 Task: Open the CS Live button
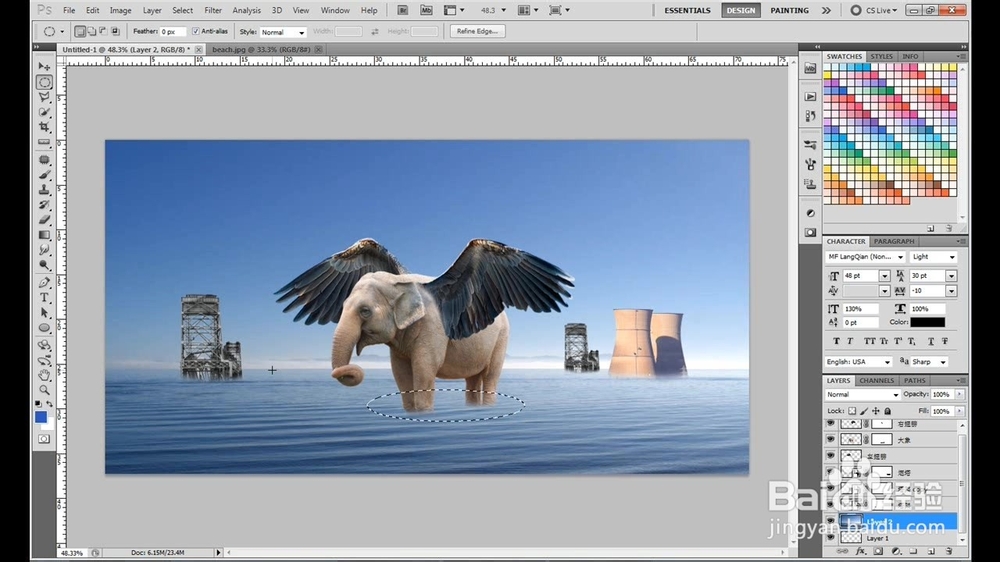point(874,10)
